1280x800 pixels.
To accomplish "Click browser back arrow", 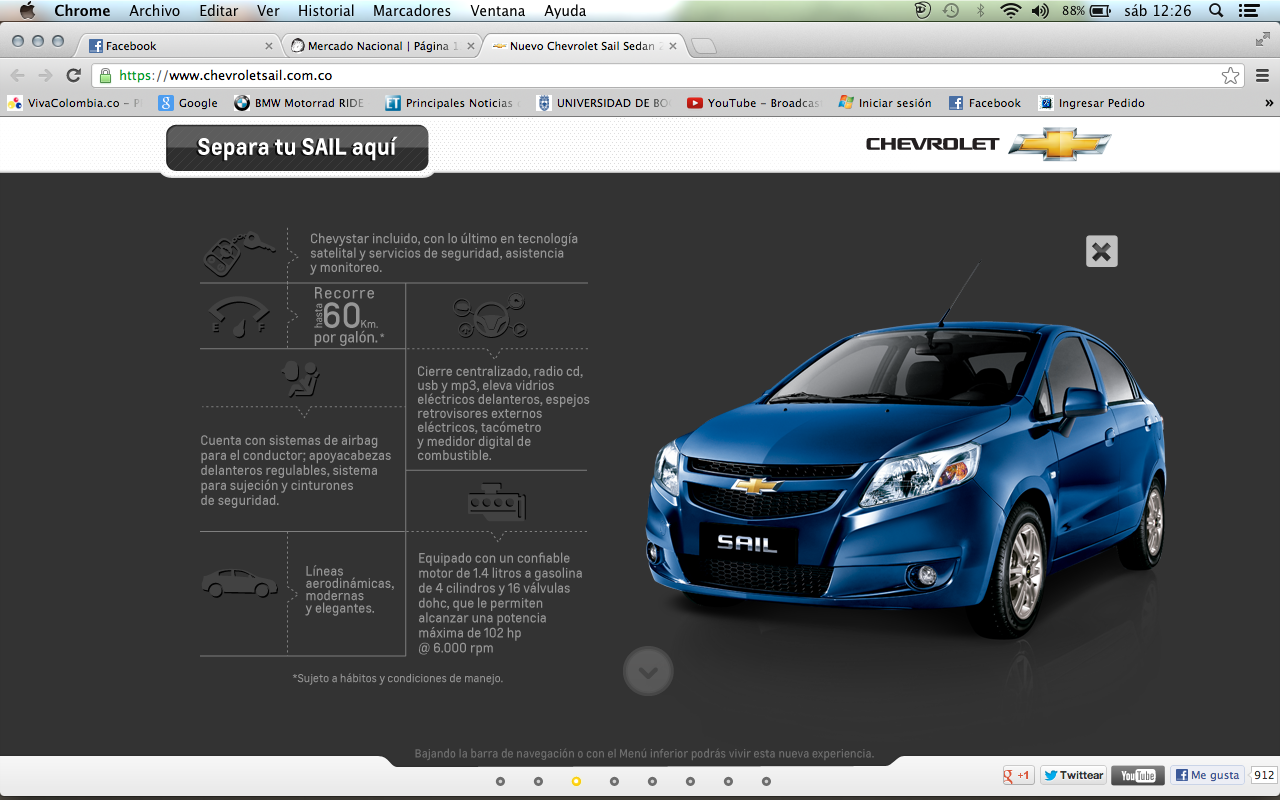I will point(17,75).
